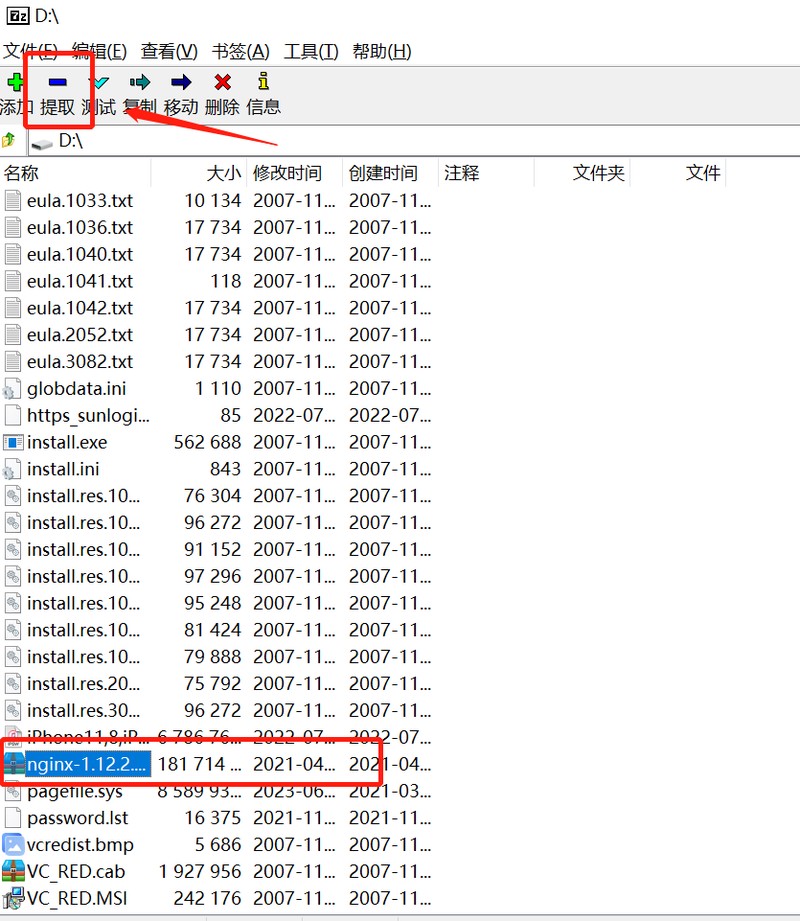Click the drive icon in address bar
This screenshot has height=921, width=800.
pos(42,143)
